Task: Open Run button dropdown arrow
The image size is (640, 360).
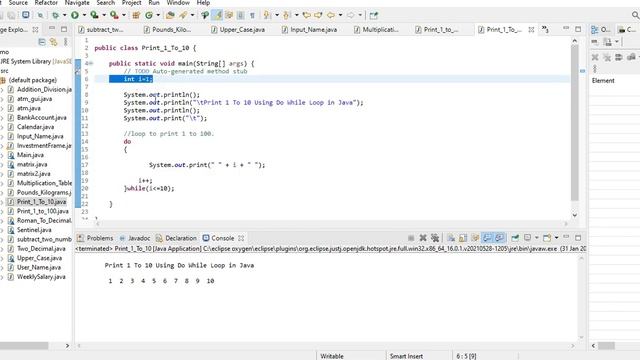Action: [x=84, y=15]
